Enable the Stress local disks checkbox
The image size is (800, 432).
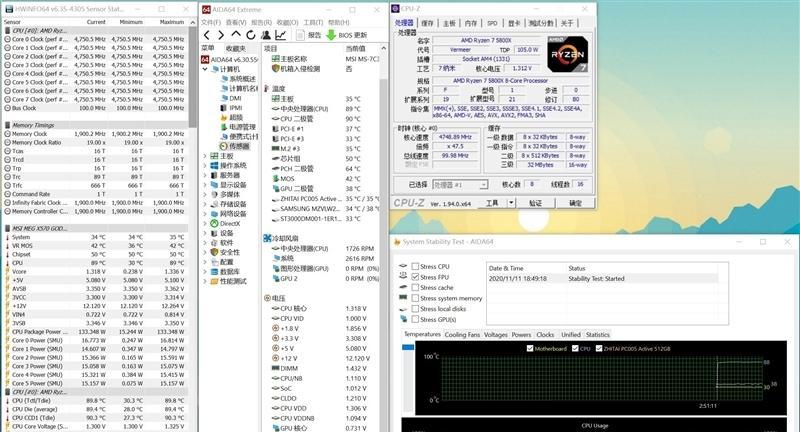point(415,309)
